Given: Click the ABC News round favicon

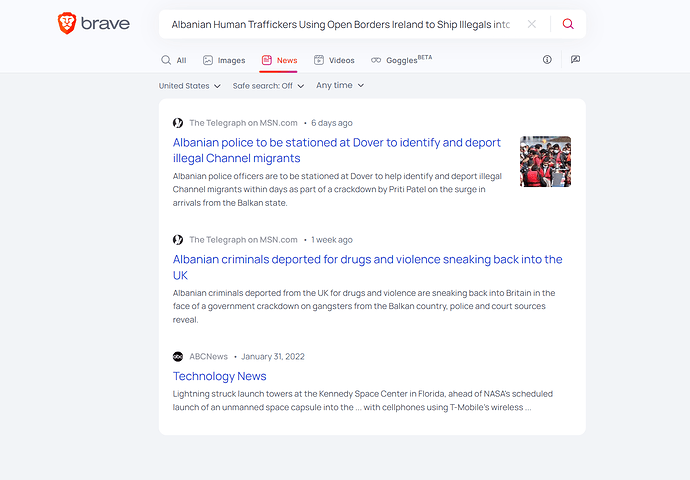Looking at the screenshot, I should [178, 356].
